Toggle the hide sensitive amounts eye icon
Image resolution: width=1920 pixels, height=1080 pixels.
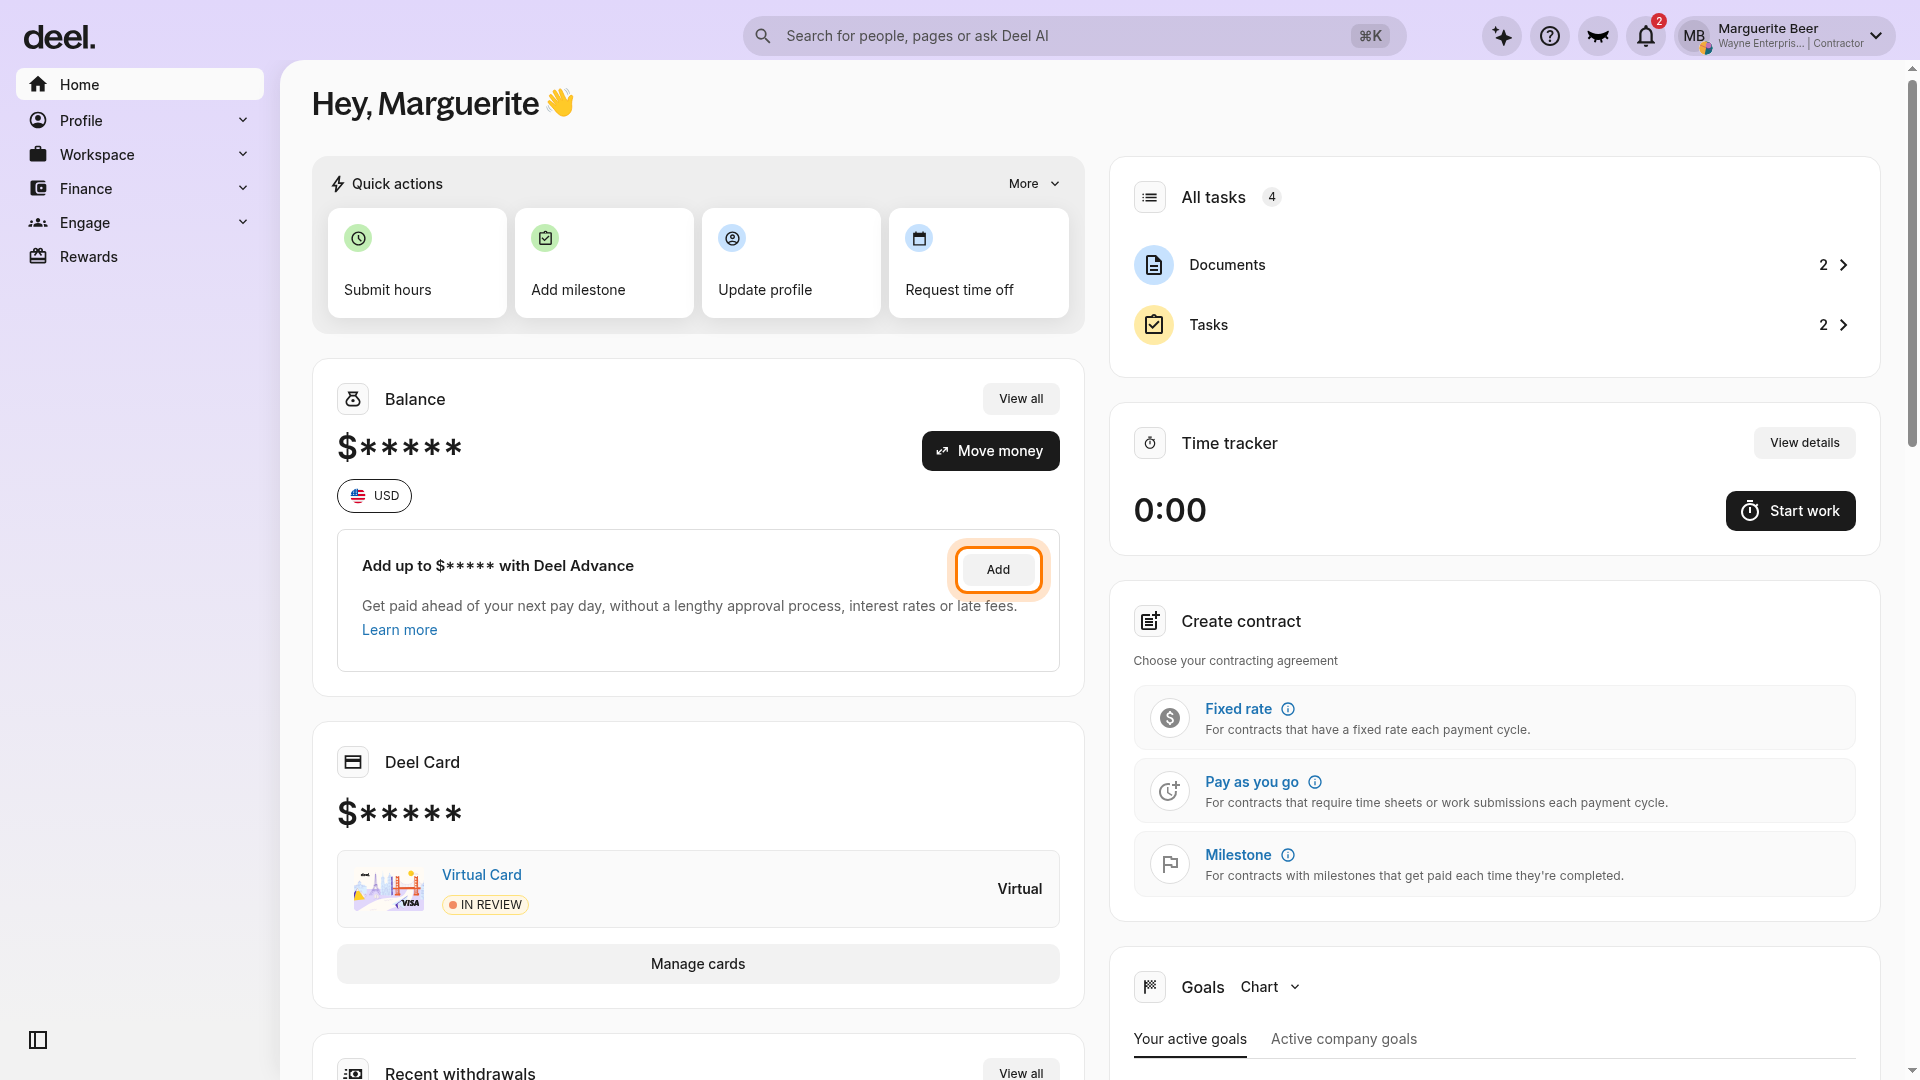(x=1598, y=36)
